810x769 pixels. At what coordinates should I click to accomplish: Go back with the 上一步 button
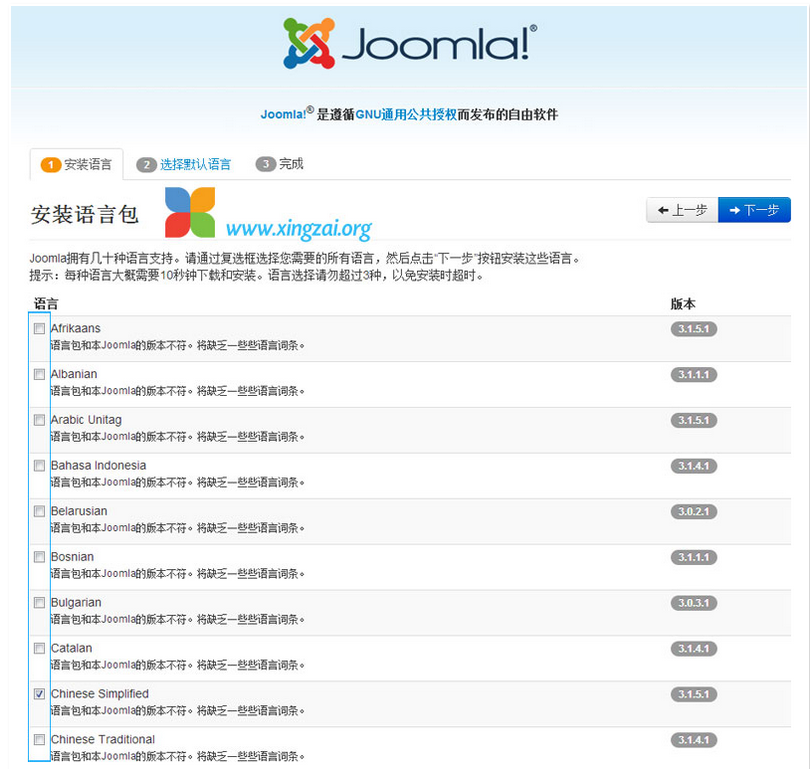682,210
